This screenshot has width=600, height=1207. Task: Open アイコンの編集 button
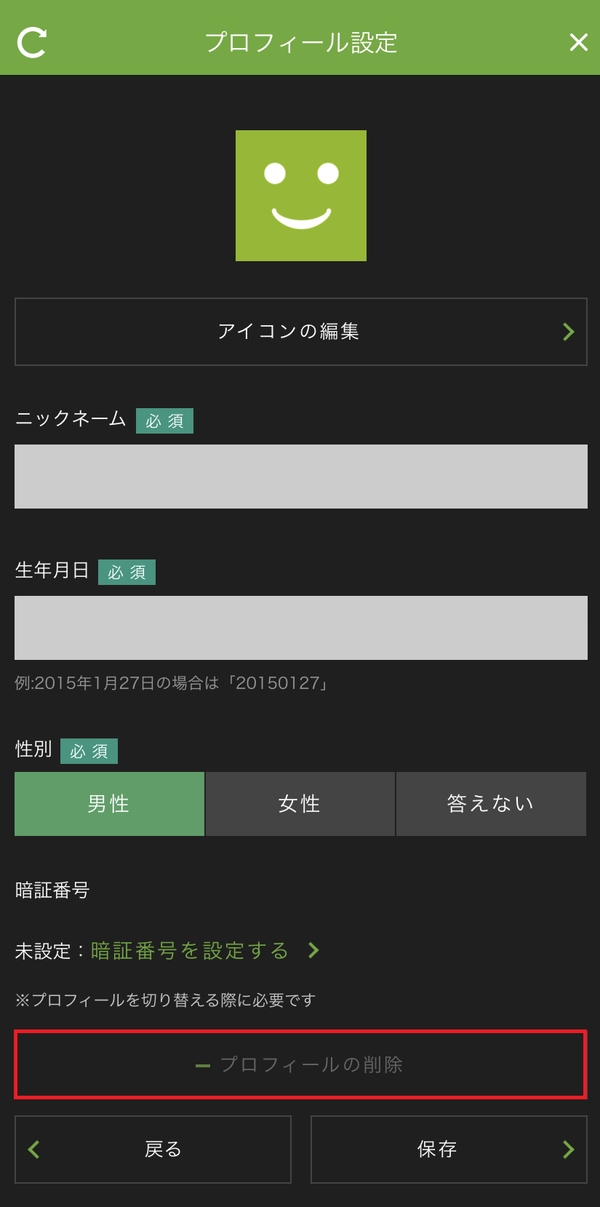(x=301, y=331)
